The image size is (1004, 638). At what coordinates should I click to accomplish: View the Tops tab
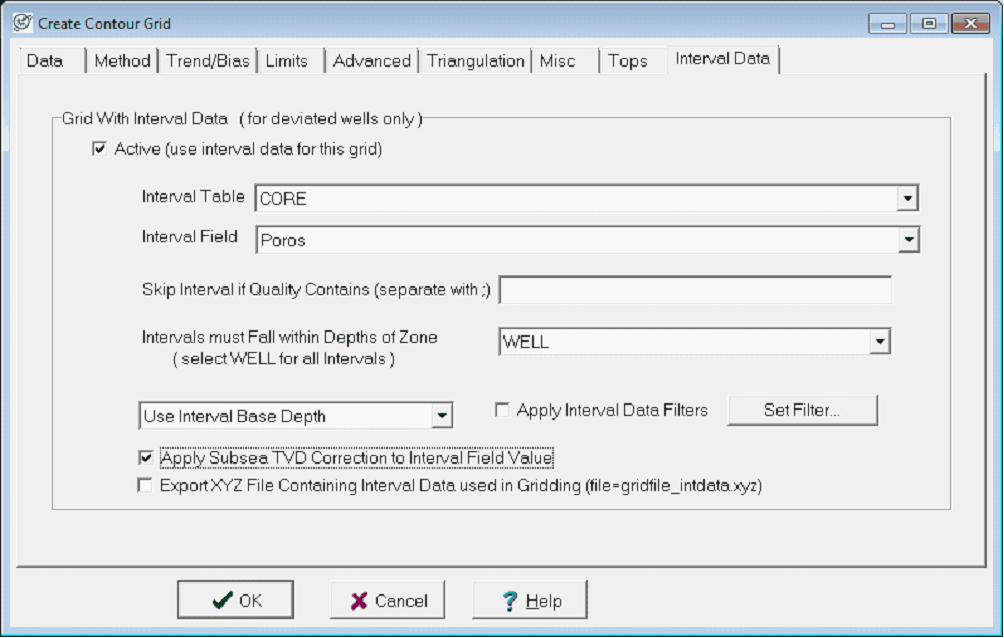tap(627, 61)
